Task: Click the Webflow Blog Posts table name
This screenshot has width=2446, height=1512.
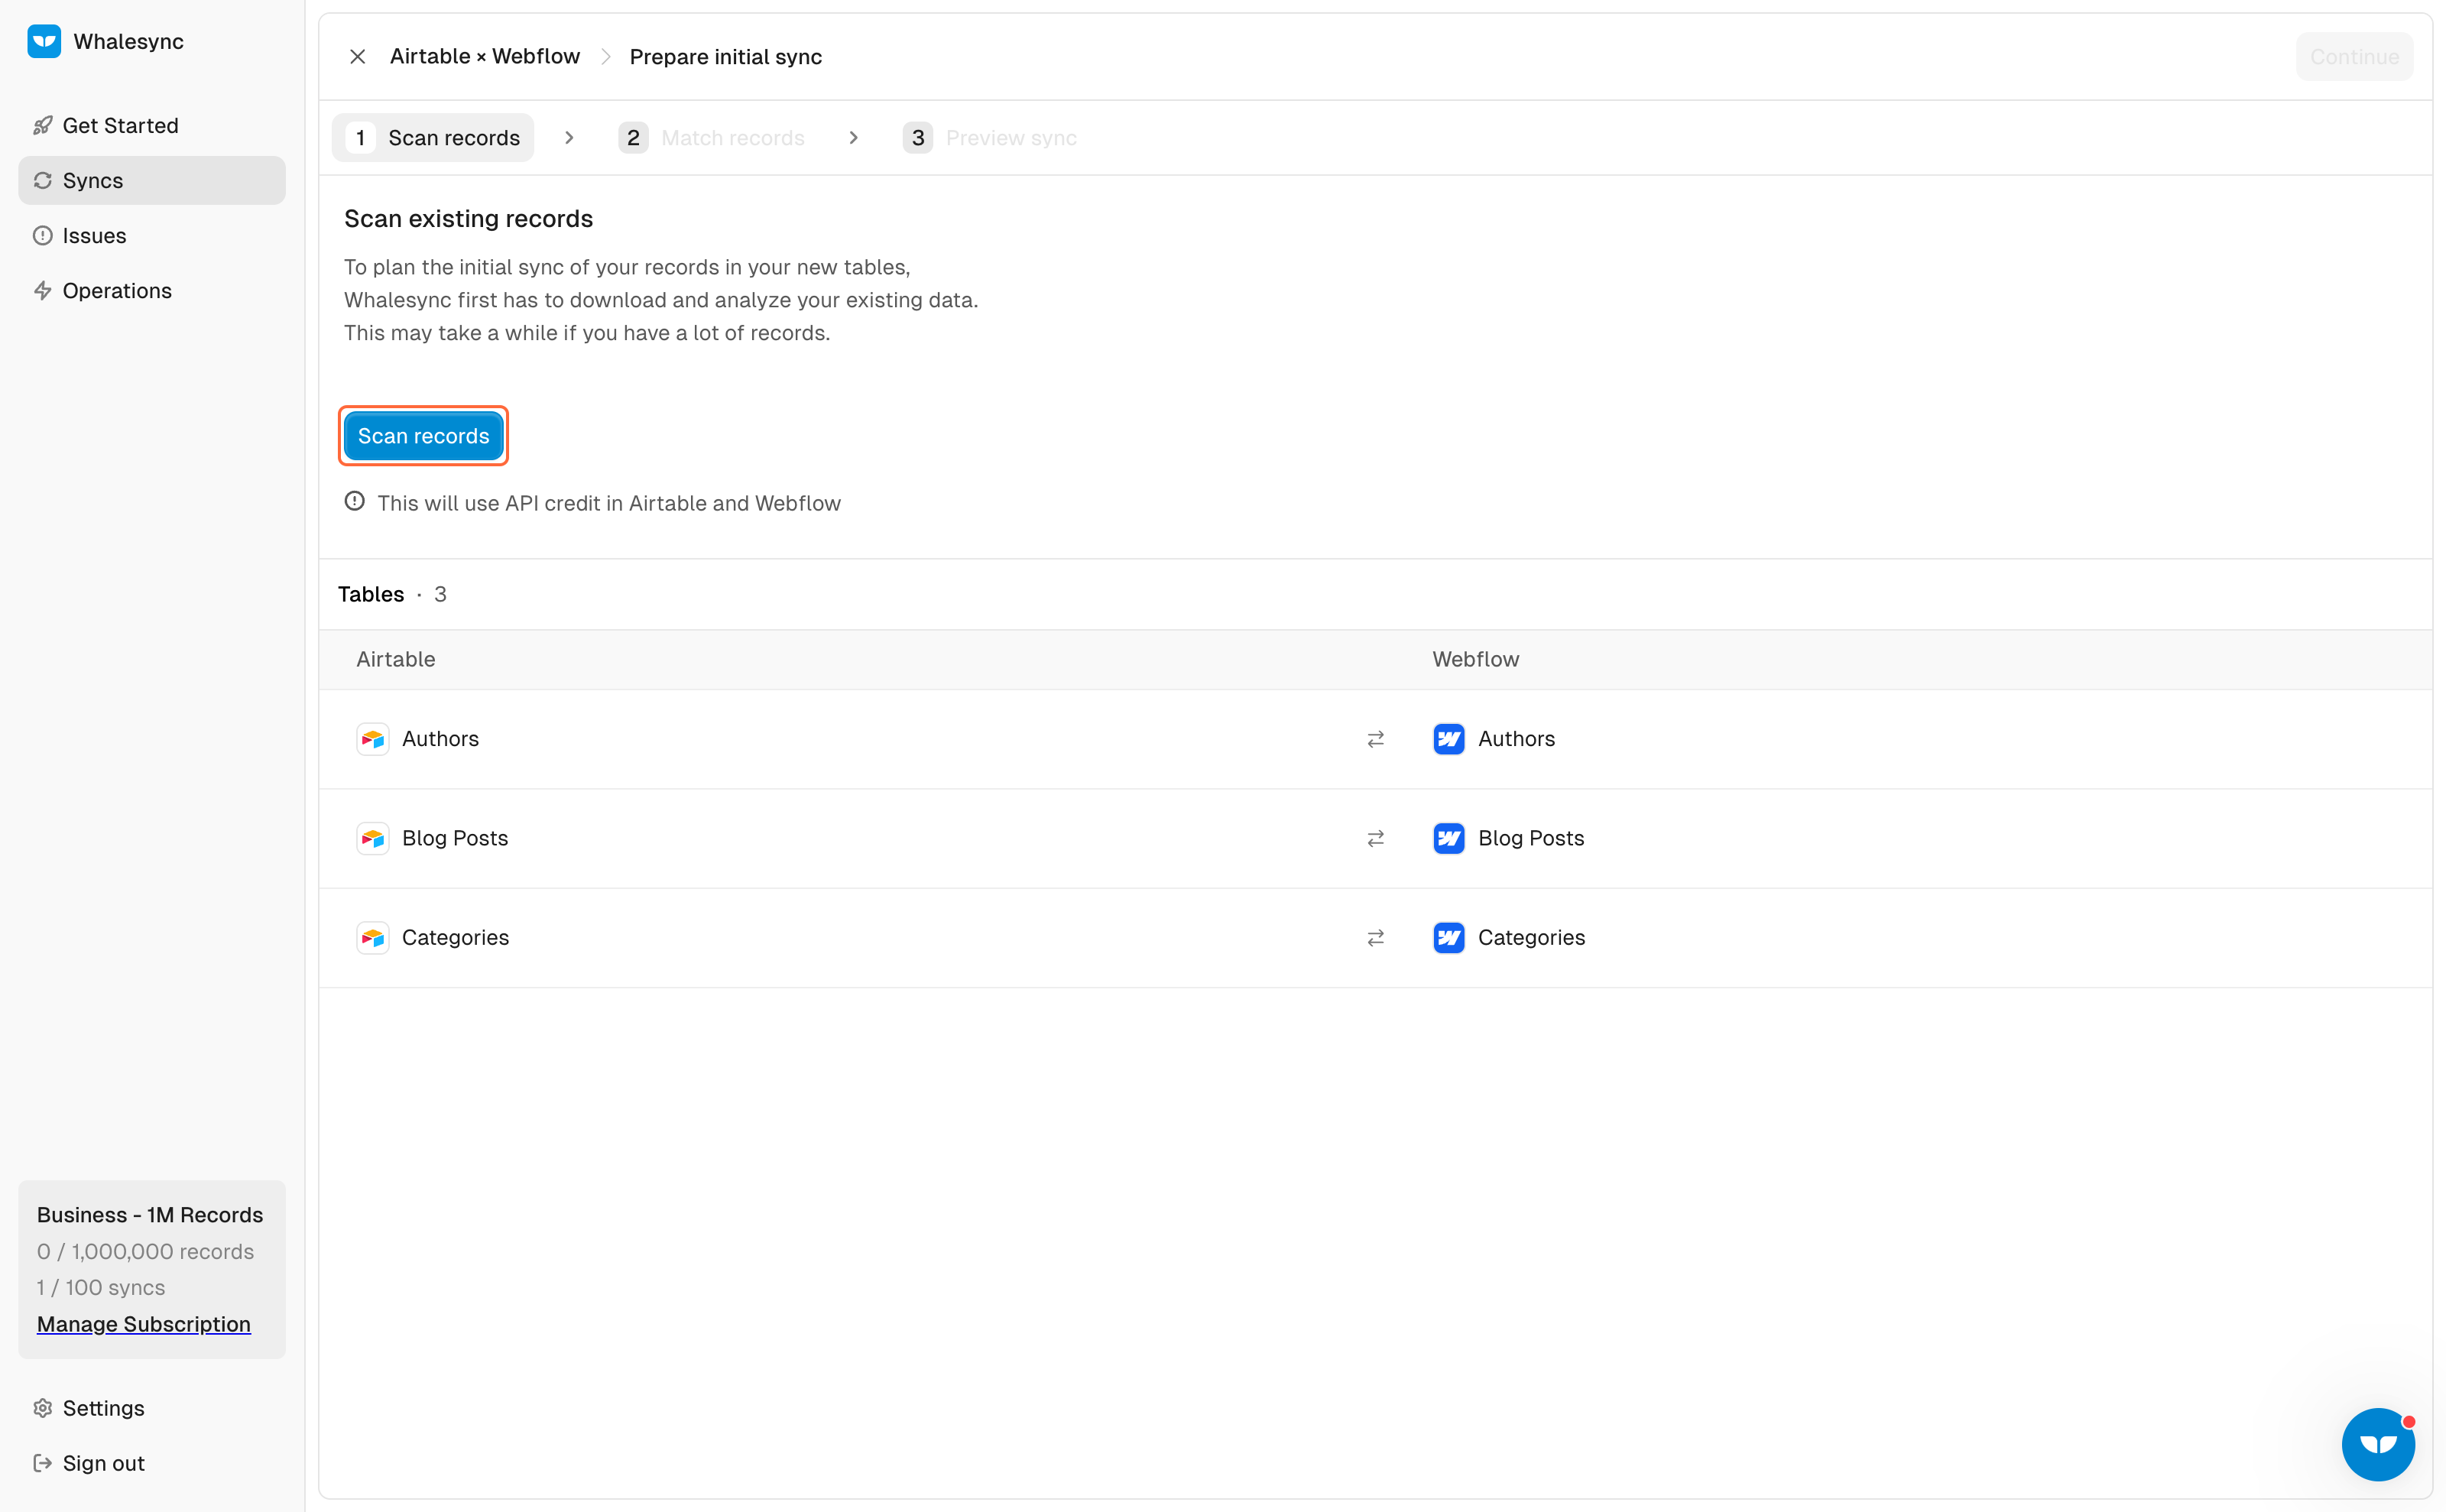Action: 1531,838
